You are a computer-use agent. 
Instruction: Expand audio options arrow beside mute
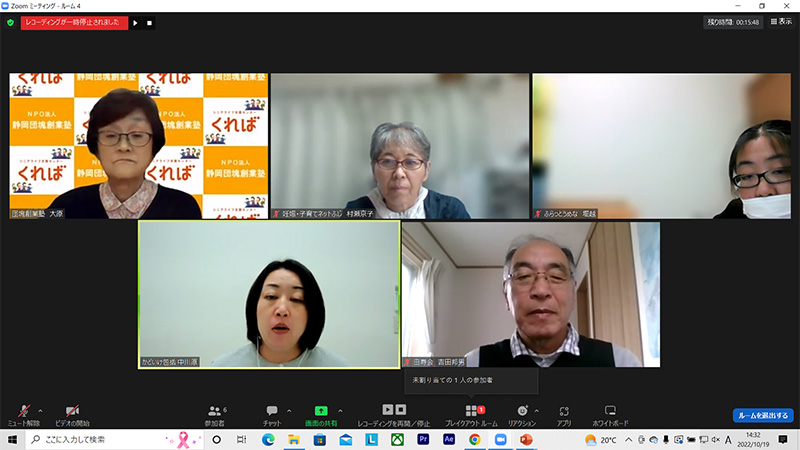40,410
